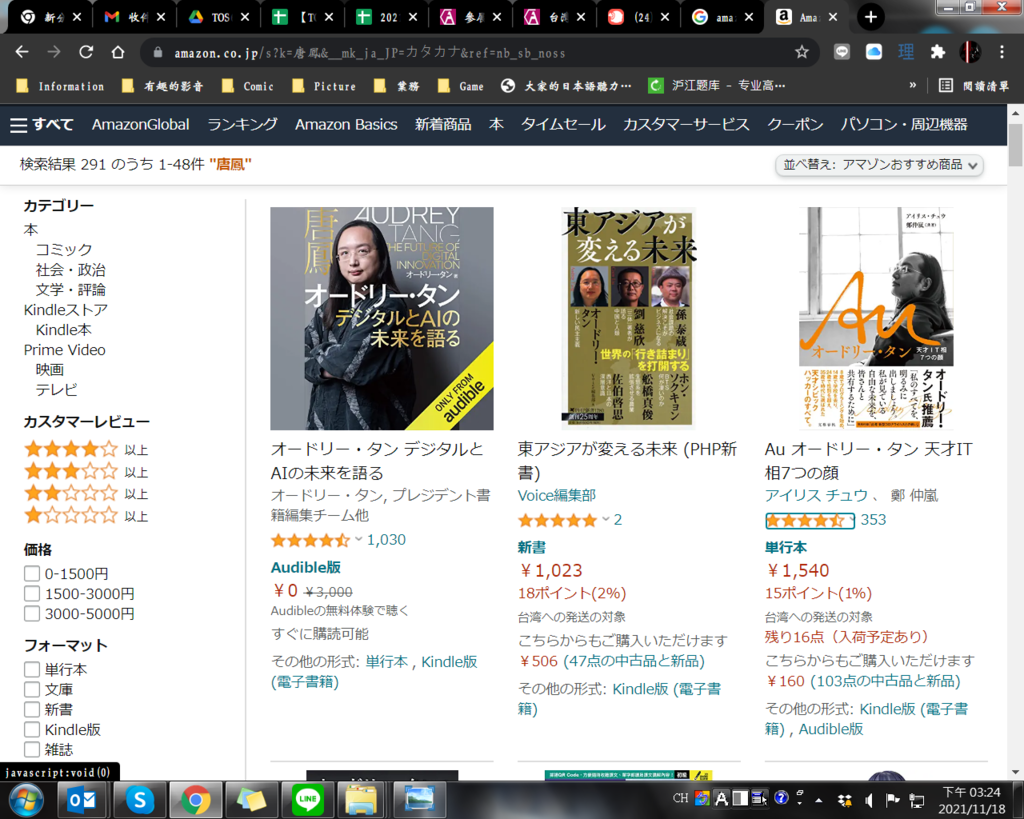
Task: Tick the 文庫 format checkbox
Action: pyautogui.click(x=31, y=690)
